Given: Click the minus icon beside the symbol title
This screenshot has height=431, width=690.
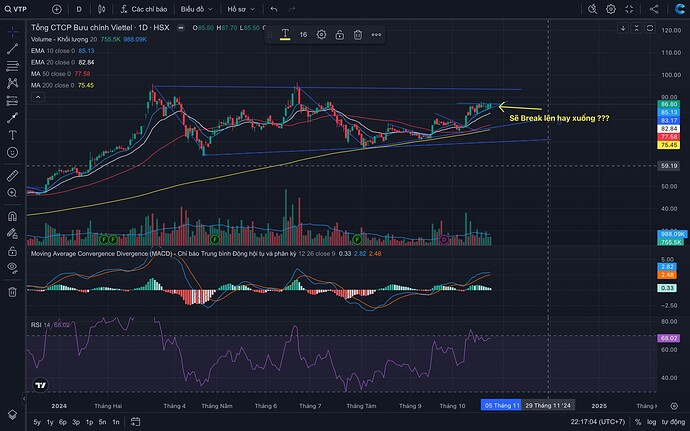Looking at the screenshot, I should click(x=180, y=27).
